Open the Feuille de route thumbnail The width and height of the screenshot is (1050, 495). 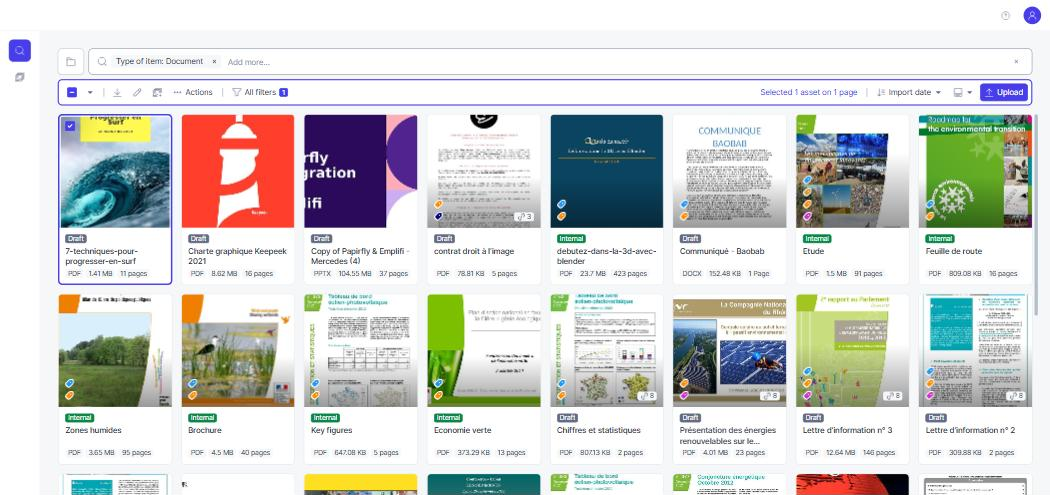(x=975, y=171)
